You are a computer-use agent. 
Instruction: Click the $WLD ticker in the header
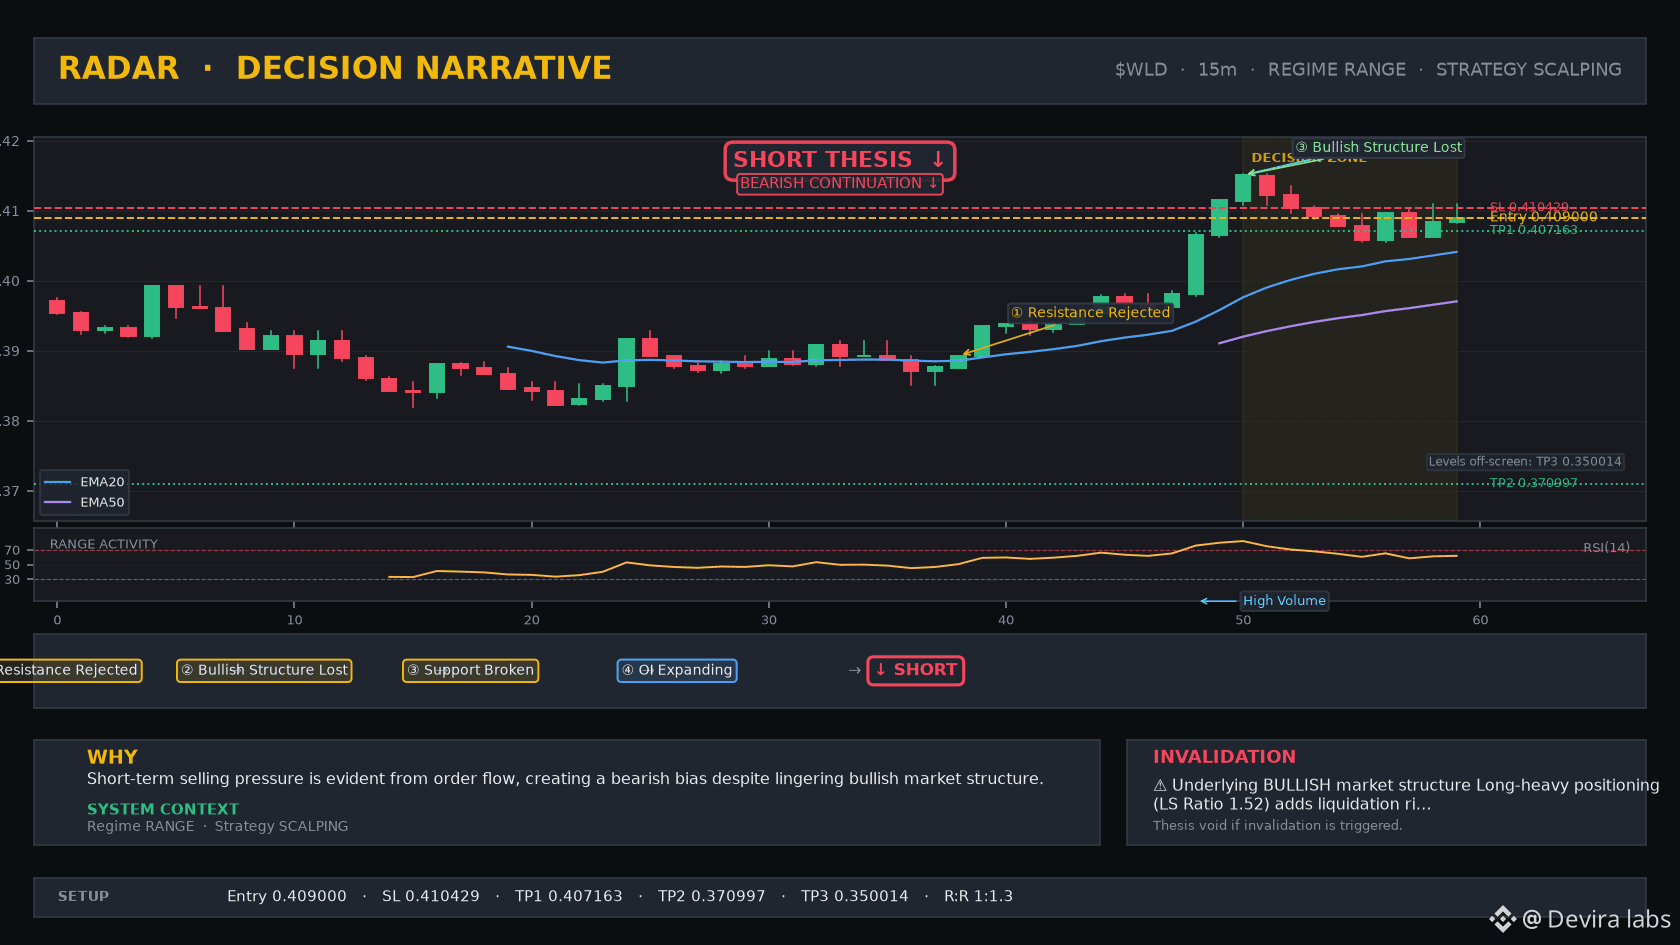[x=1141, y=70]
